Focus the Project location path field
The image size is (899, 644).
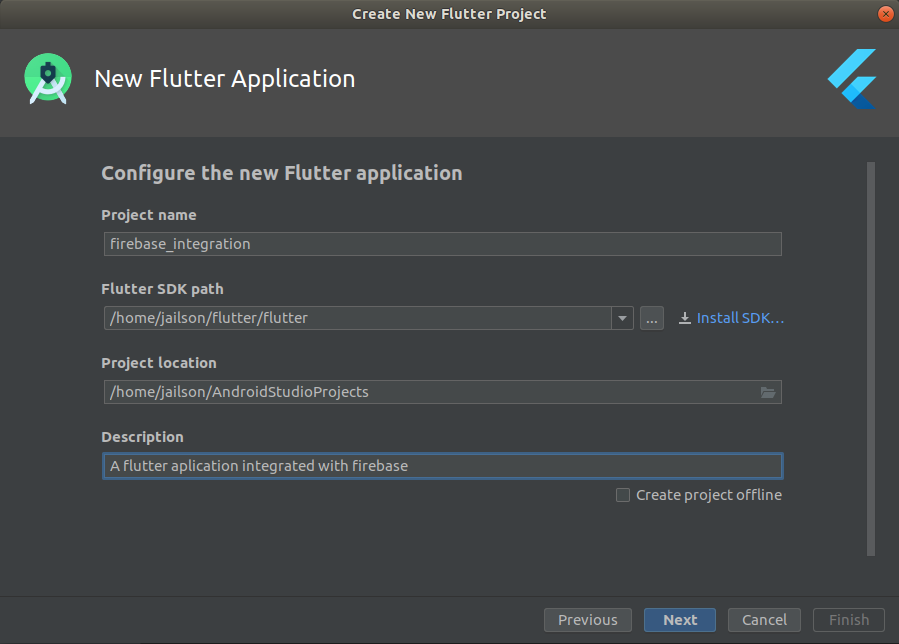point(443,392)
